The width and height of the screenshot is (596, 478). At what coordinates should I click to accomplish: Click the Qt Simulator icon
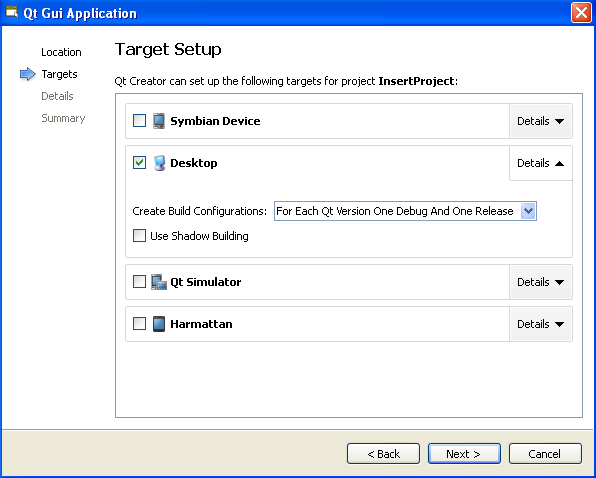(159, 282)
